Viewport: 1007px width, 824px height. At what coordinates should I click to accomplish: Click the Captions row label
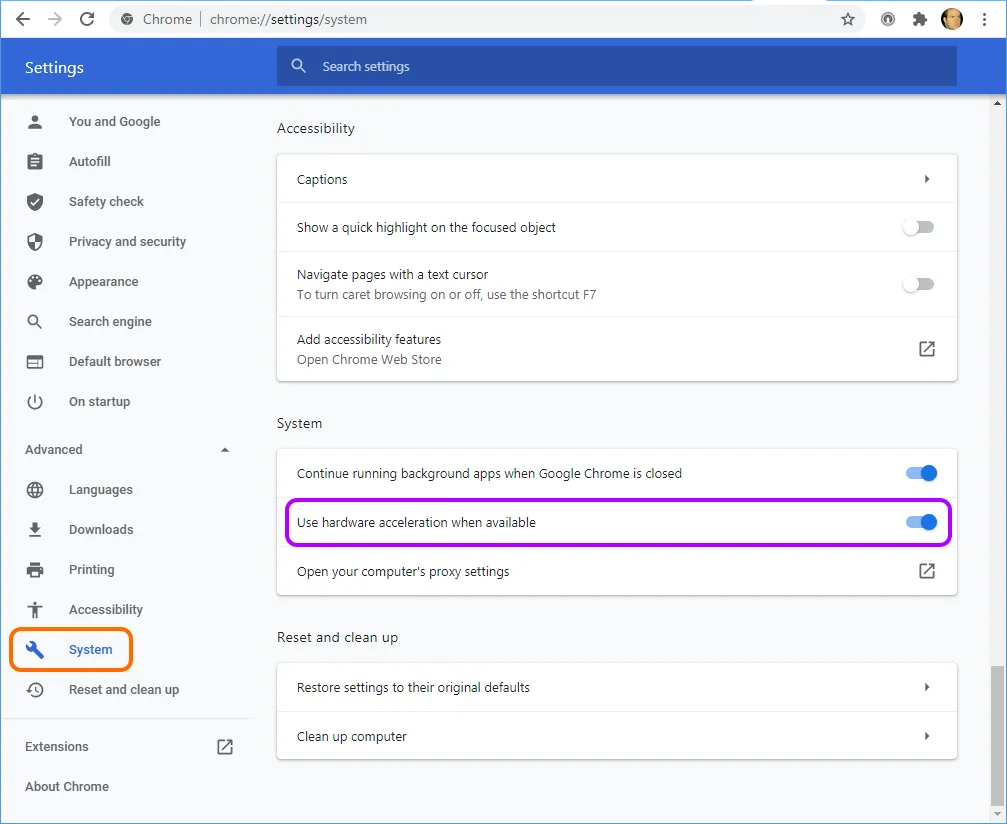pos(322,180)
